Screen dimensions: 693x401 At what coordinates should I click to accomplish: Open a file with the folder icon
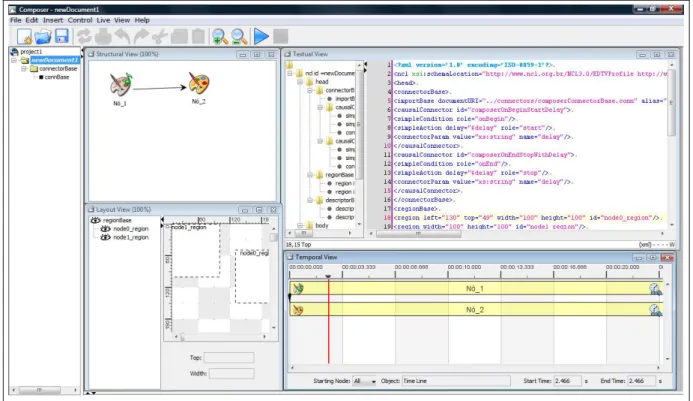point(43,37)
